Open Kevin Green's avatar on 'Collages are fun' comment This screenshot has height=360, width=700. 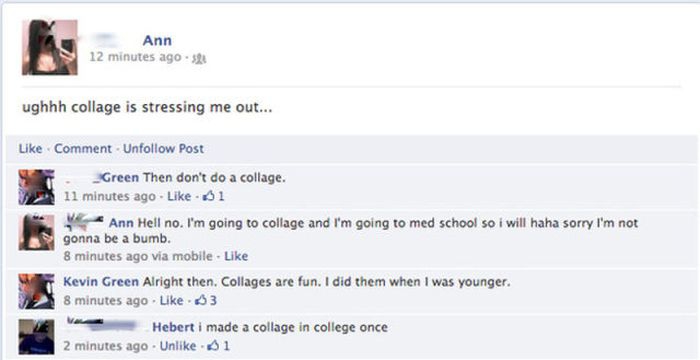click(37, 291)
